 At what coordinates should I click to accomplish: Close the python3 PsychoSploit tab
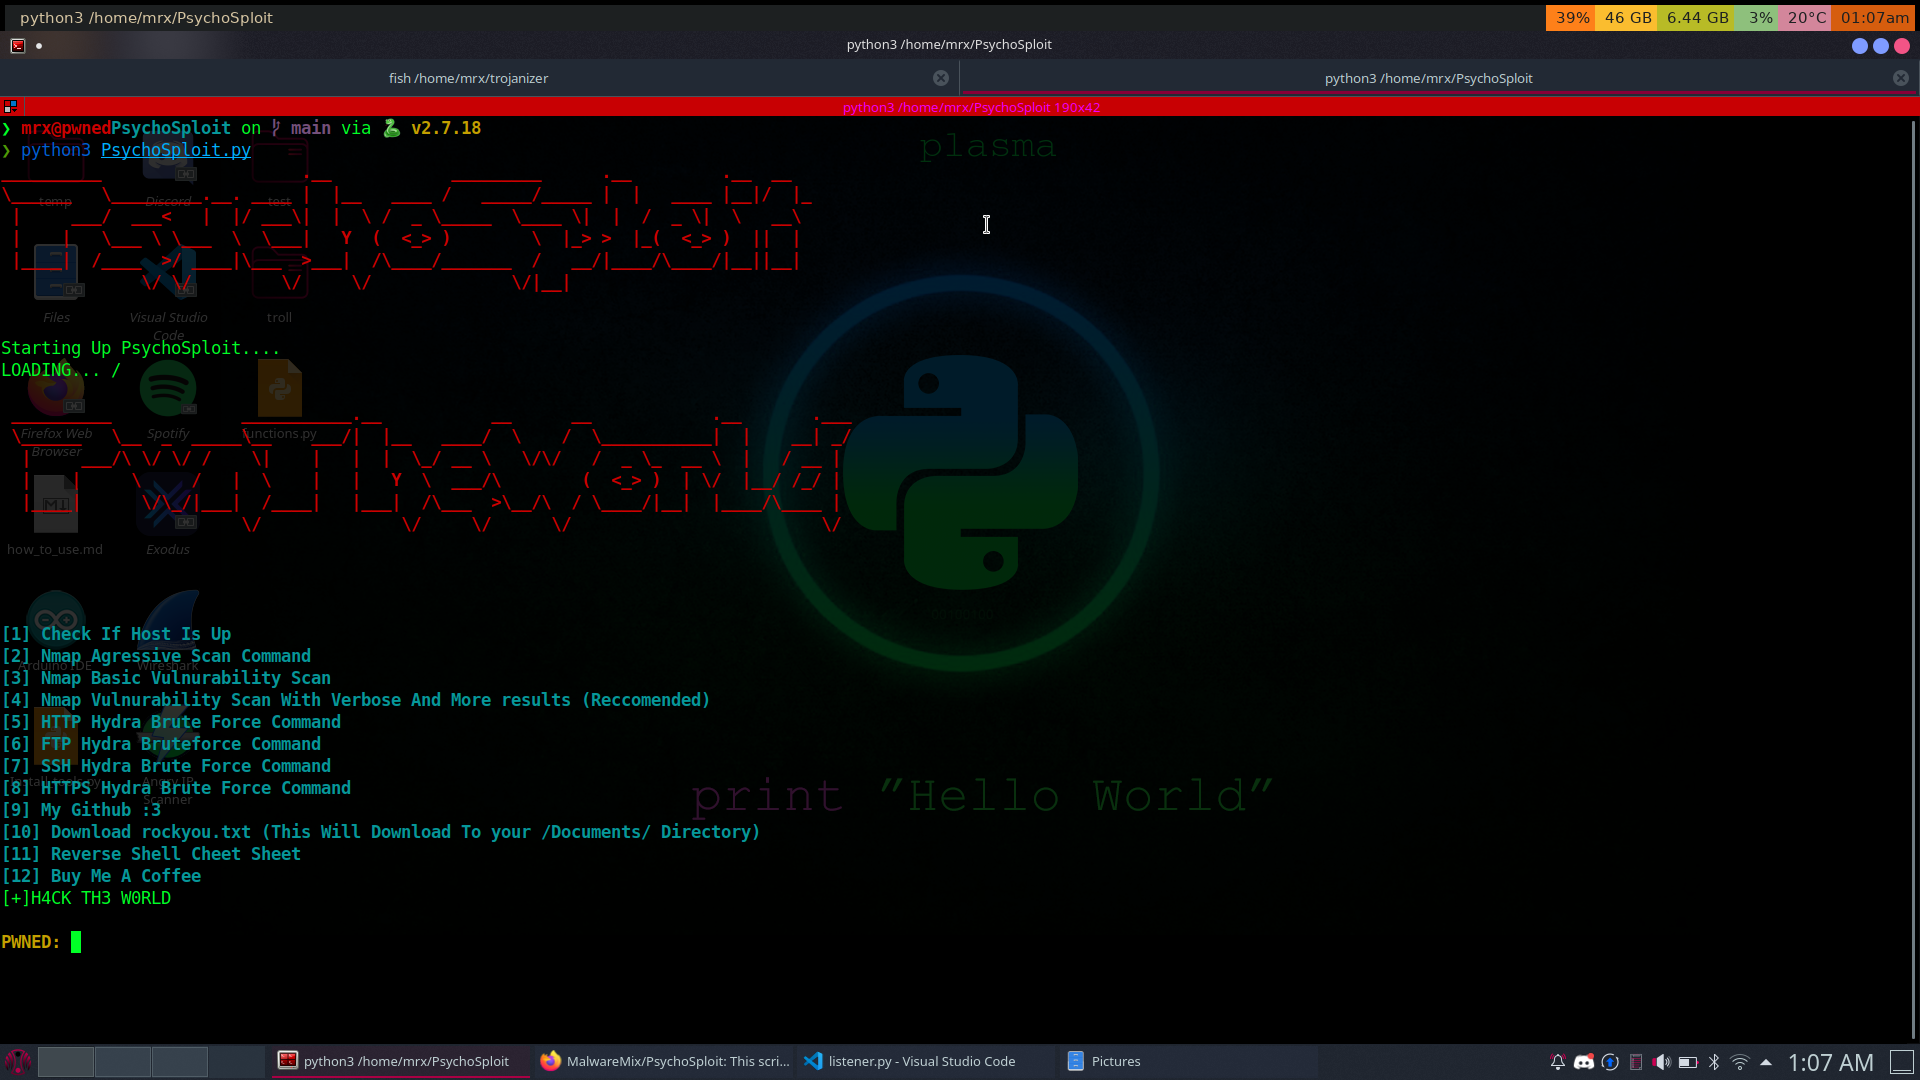click(x=1901, y=78)
